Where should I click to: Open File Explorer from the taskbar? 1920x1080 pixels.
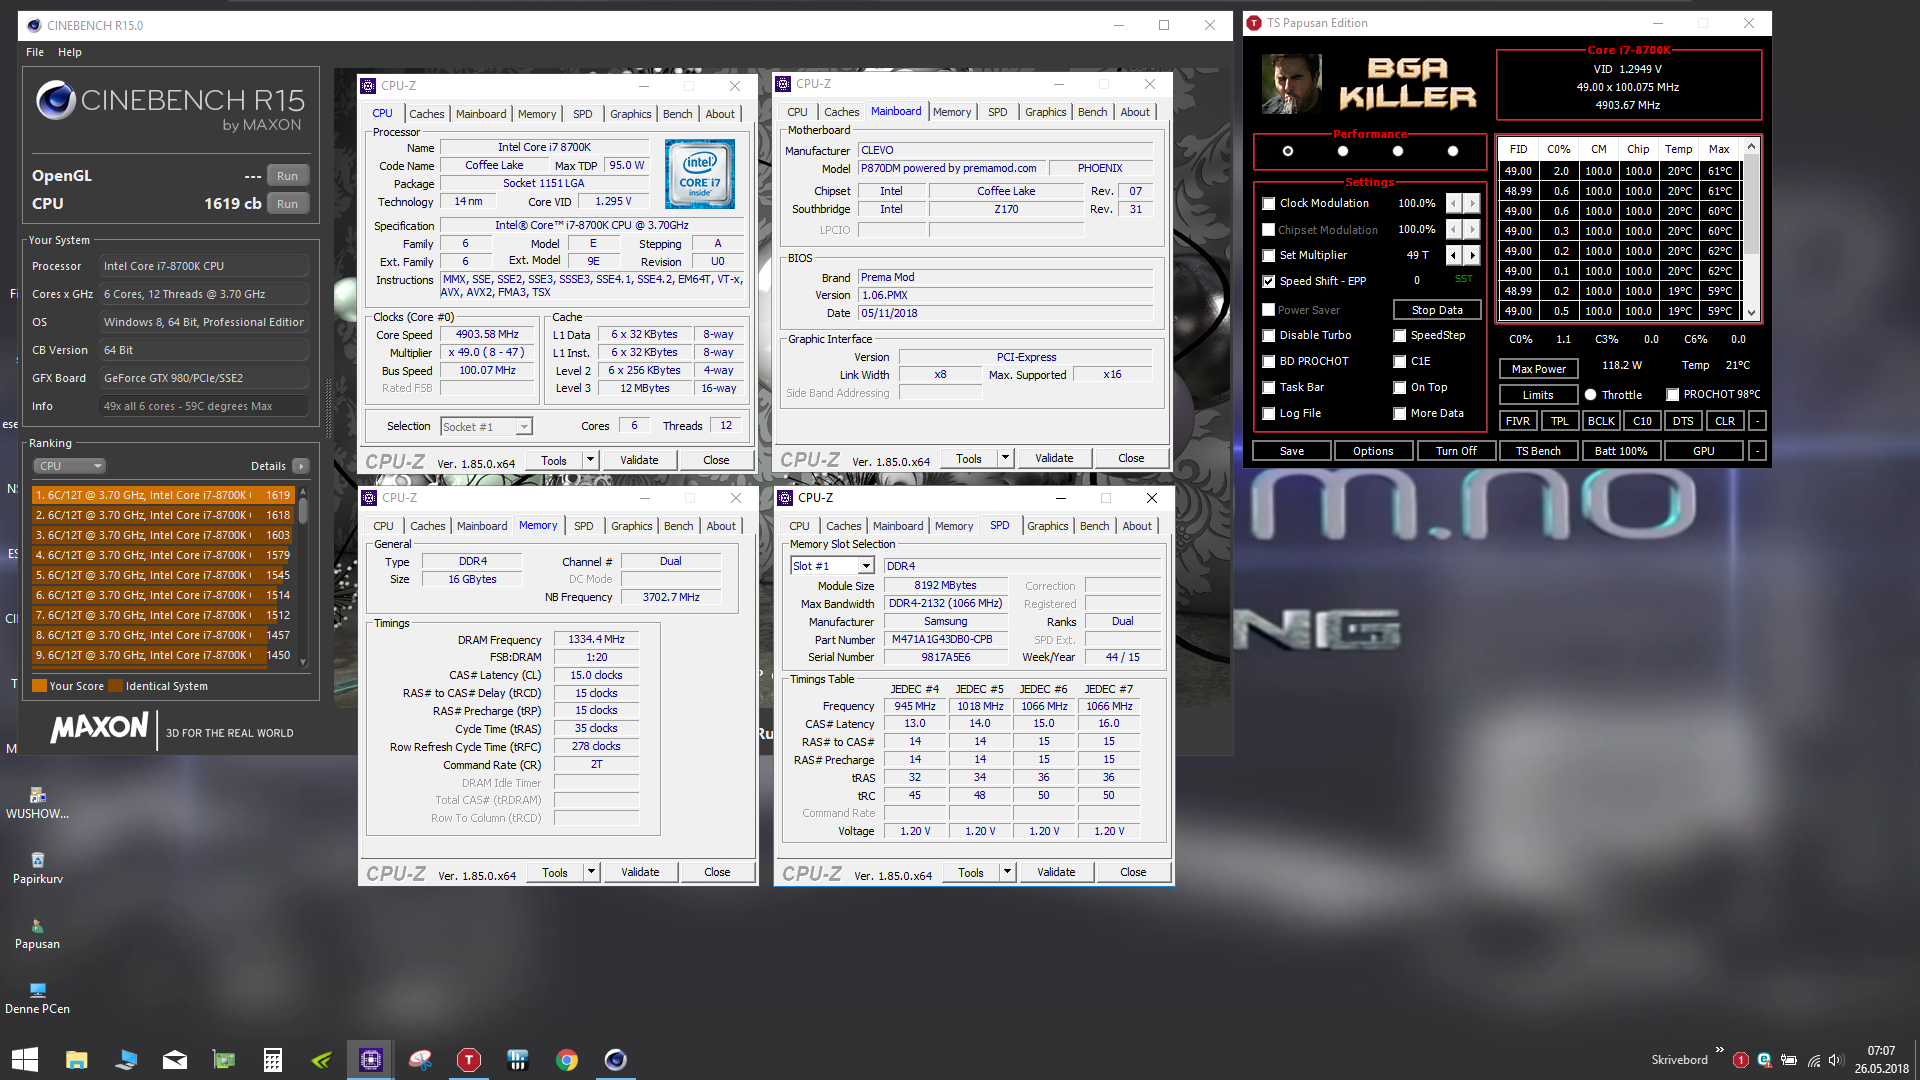pyautogui.click(x=76, y=1060)
